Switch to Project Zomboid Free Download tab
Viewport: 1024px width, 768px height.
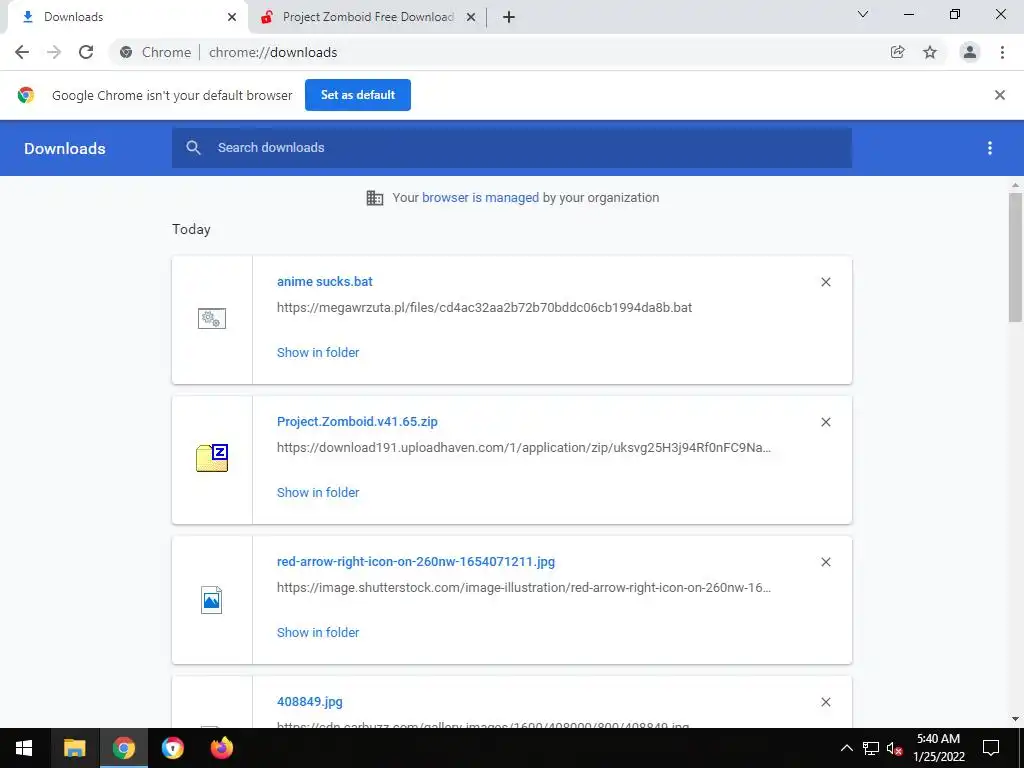[x=368, y=18]
